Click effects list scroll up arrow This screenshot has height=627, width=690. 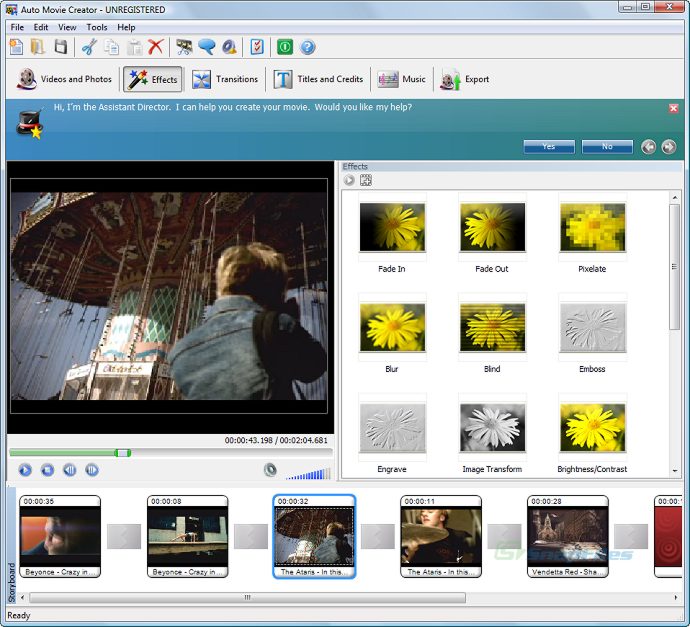coord(675,198)
